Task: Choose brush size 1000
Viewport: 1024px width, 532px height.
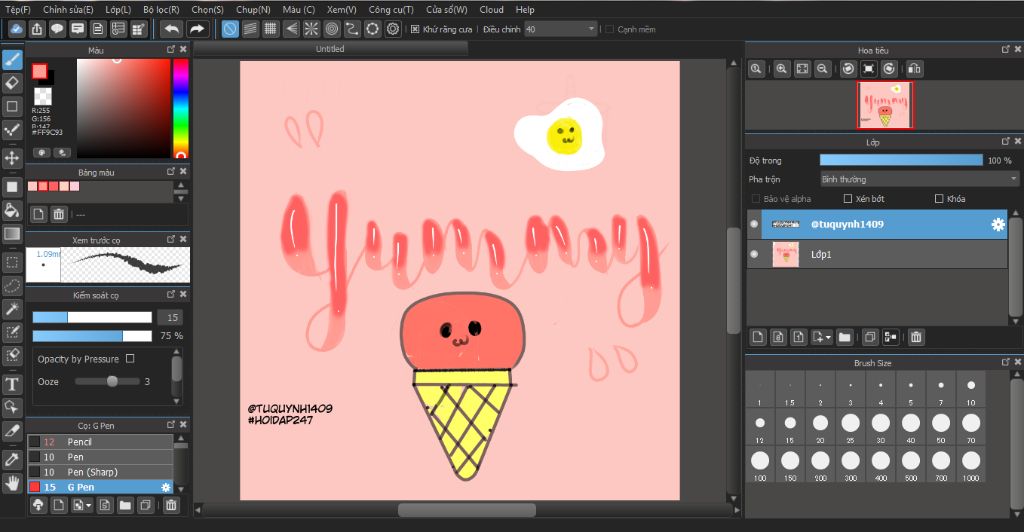Action: (971, 465)
